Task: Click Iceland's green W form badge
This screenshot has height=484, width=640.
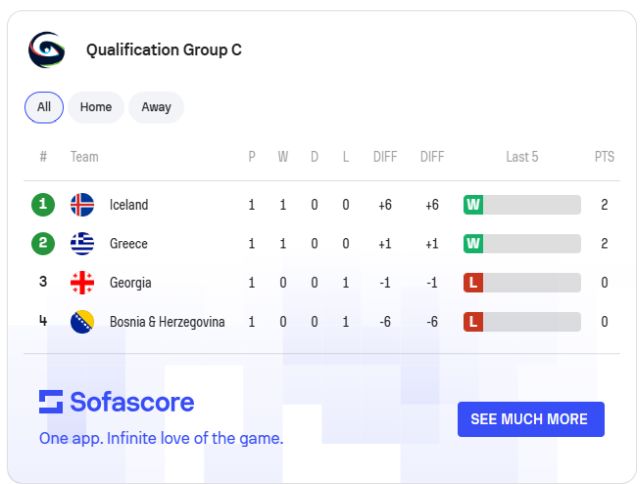Action: click(x=473, y=205)
